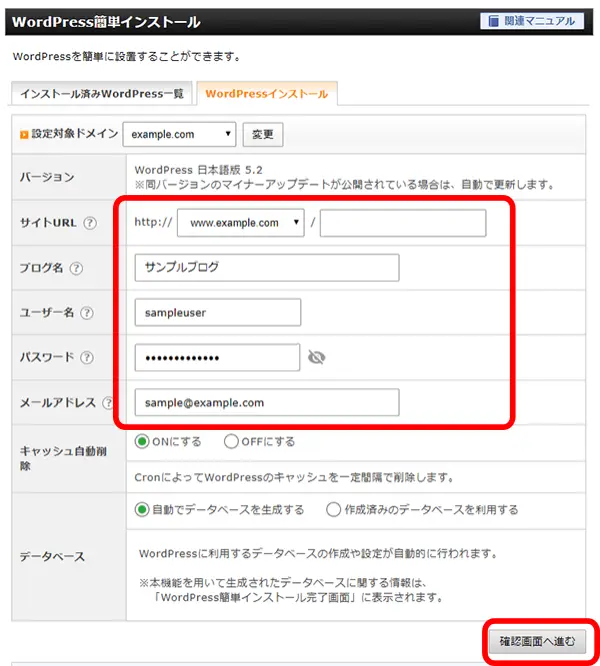Viewport: 600px width, 666px height.
Task: Click help icon beside メールアドレス
Action: click(103, 402)
